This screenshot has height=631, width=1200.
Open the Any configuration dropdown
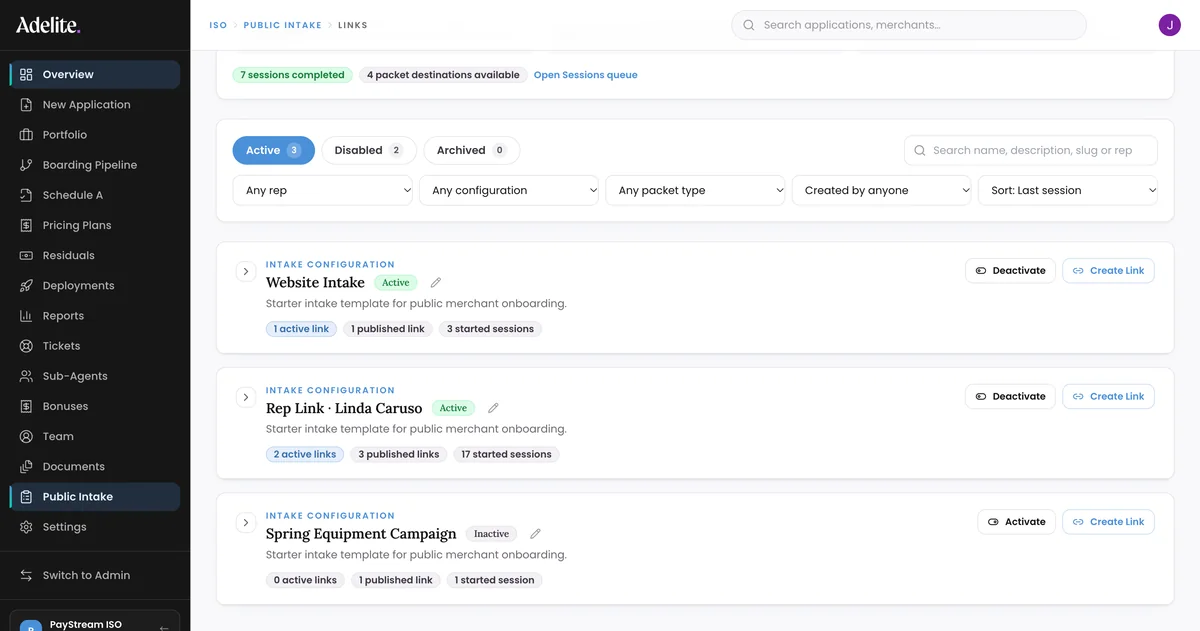[x=509, y=190]
